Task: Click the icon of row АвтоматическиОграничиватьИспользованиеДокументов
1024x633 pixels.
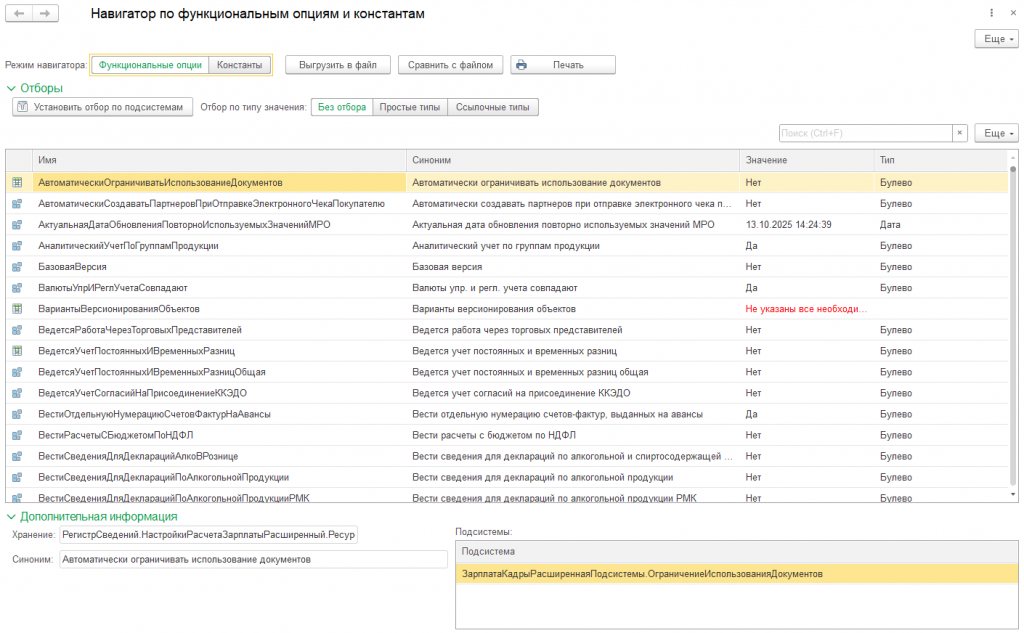Action: [17, 183]
